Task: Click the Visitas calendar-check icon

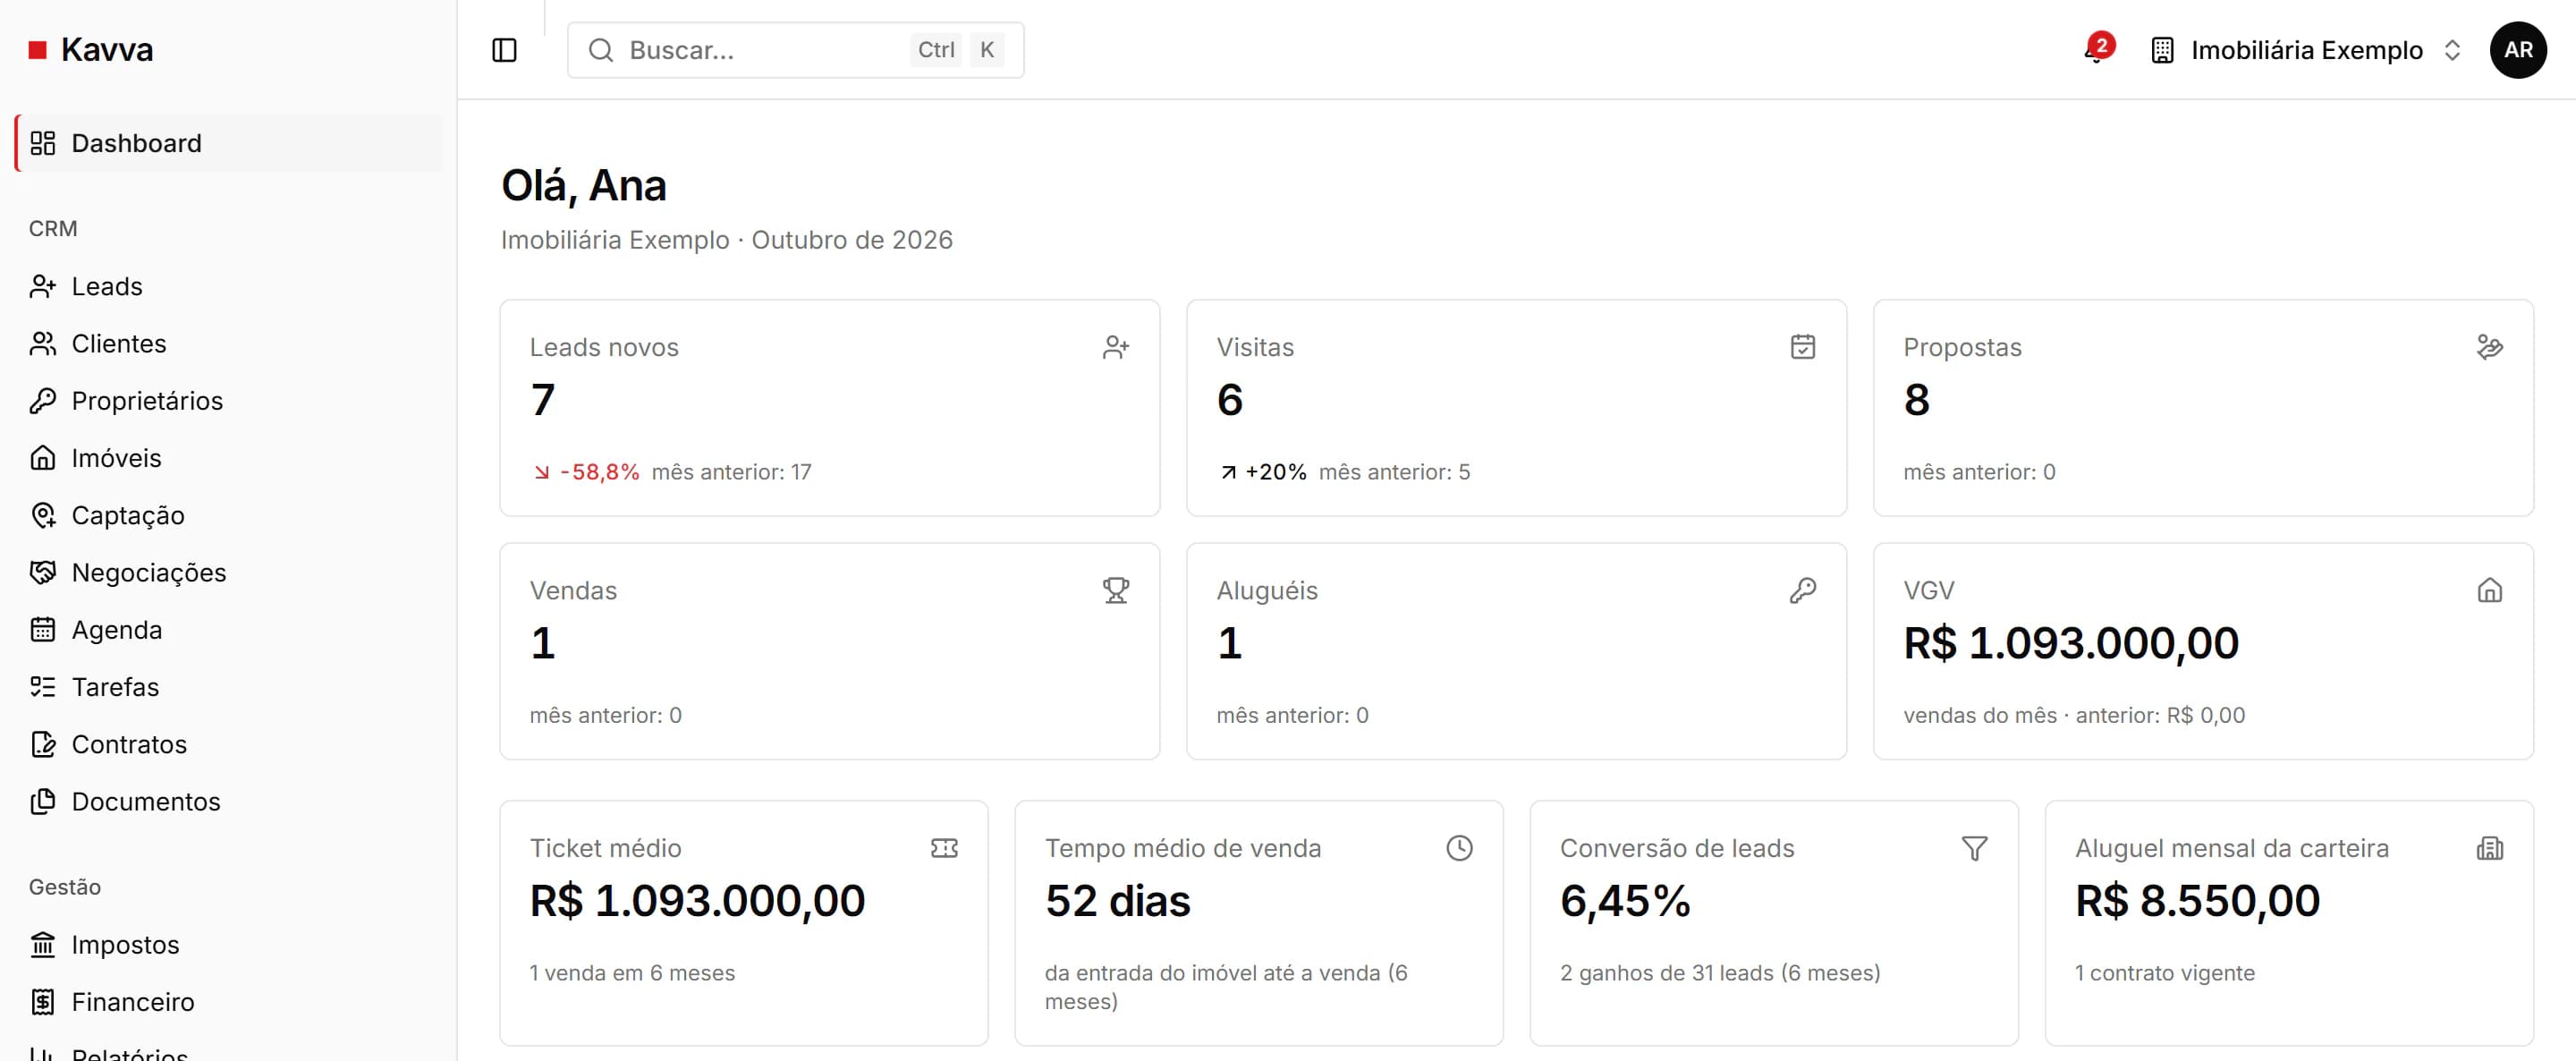Action: [x=1802, y=347]
